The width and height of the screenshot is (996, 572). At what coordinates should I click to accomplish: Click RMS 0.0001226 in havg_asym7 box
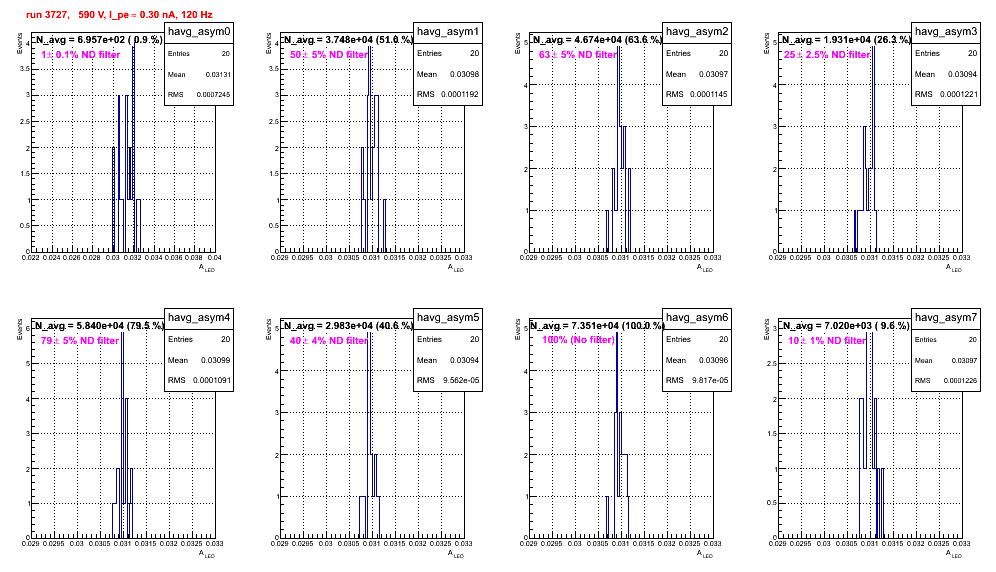(946, 381)
